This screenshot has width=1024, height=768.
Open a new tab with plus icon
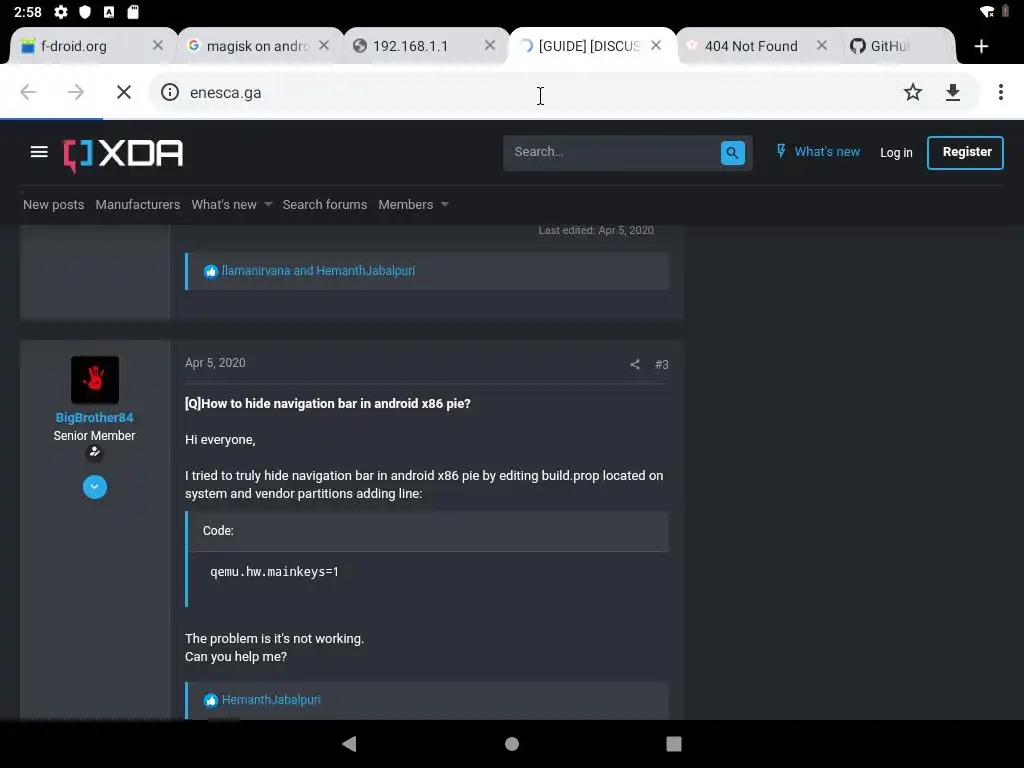pos(981,46)
